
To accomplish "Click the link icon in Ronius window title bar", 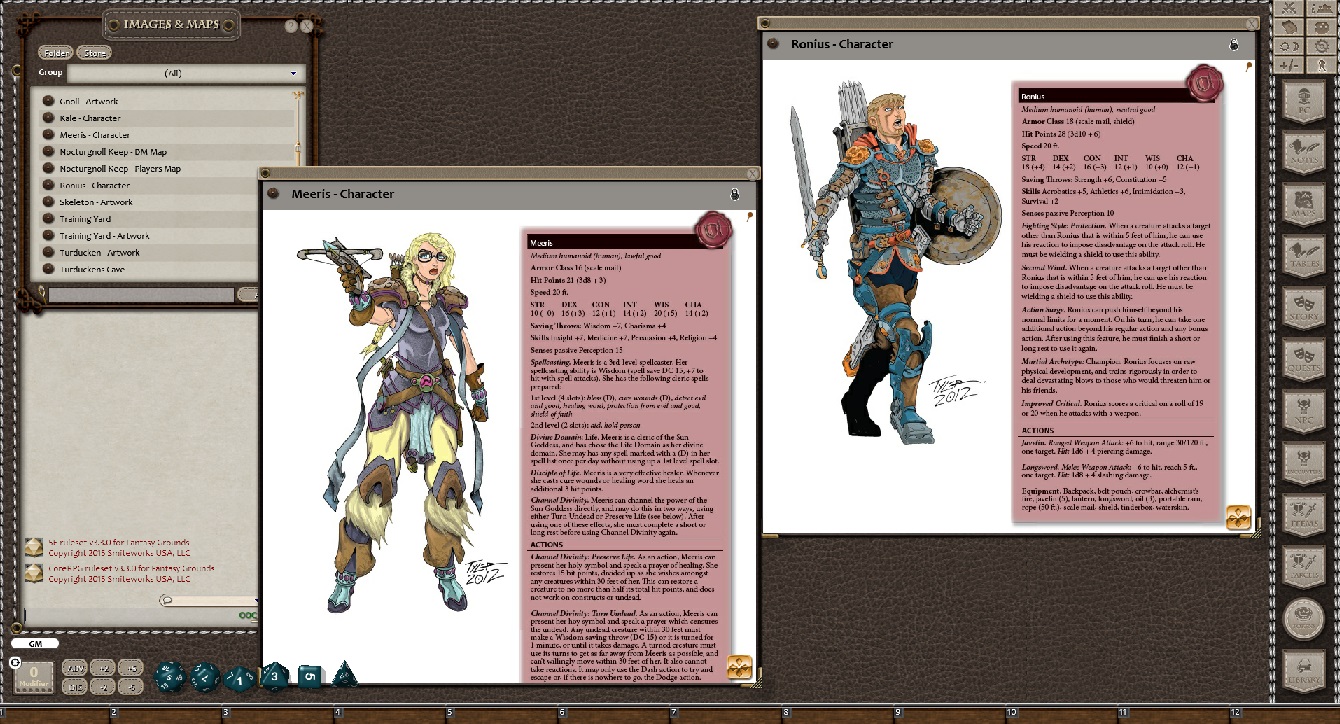I will pyautogui.click(x=773, y=44).
